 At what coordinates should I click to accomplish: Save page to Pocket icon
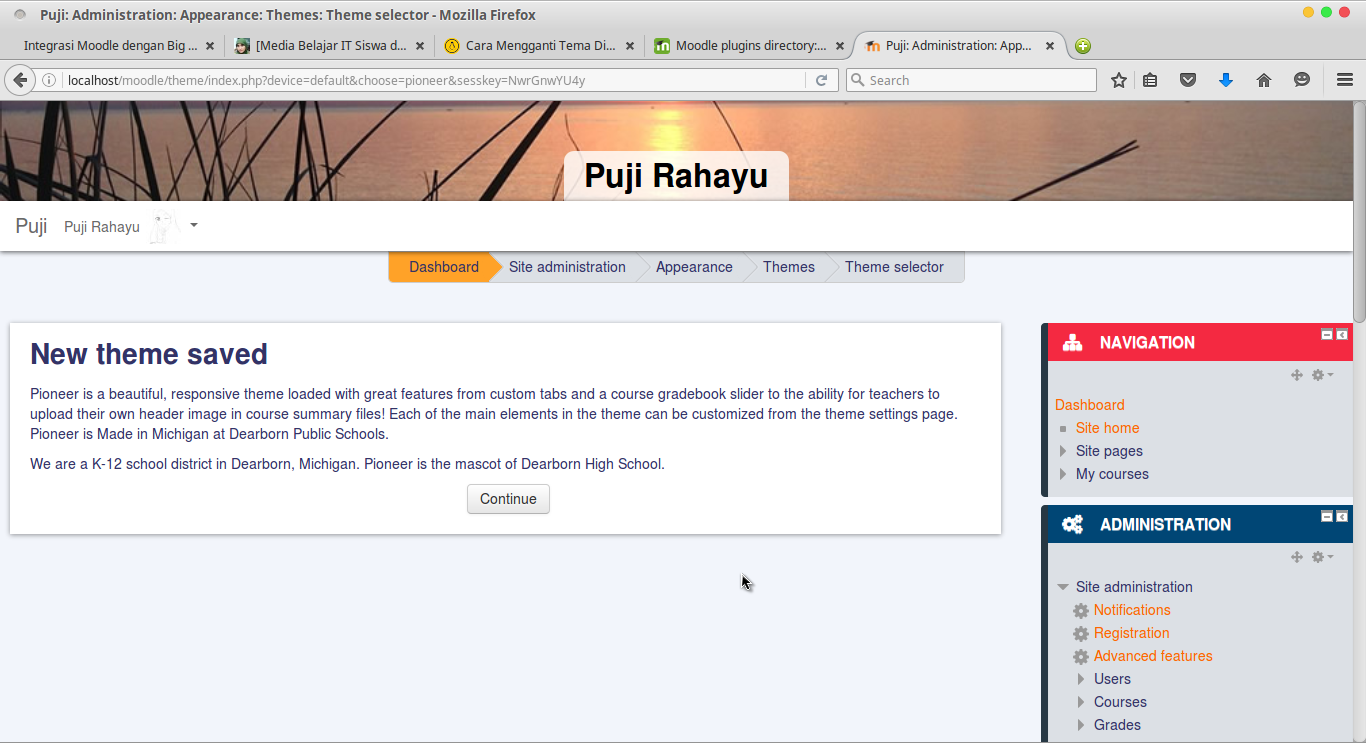(x=1188, y=80)
